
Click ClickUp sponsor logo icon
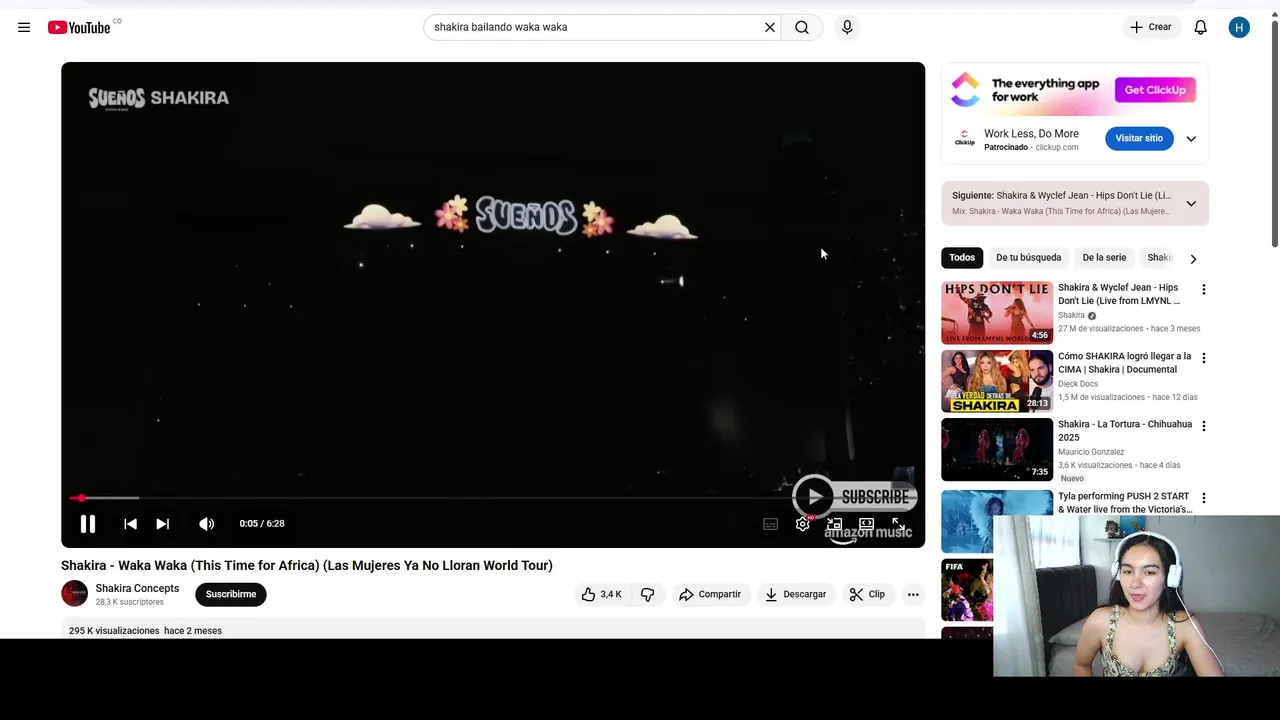(x=965, y=139)
